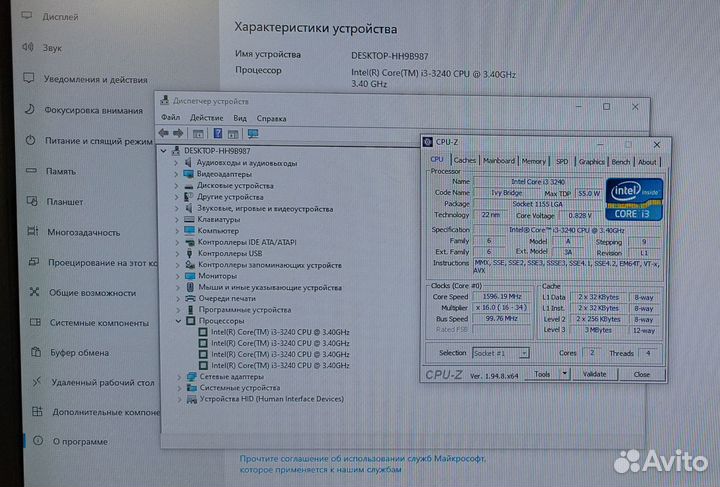Expand Контроллеры USB node

(x=177, y=253)
